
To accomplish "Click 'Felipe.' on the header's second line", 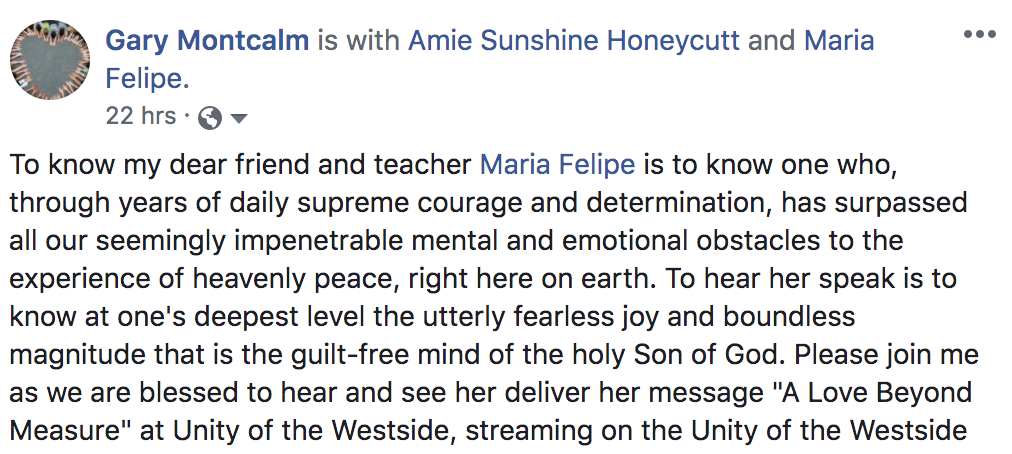I will 147,79.
